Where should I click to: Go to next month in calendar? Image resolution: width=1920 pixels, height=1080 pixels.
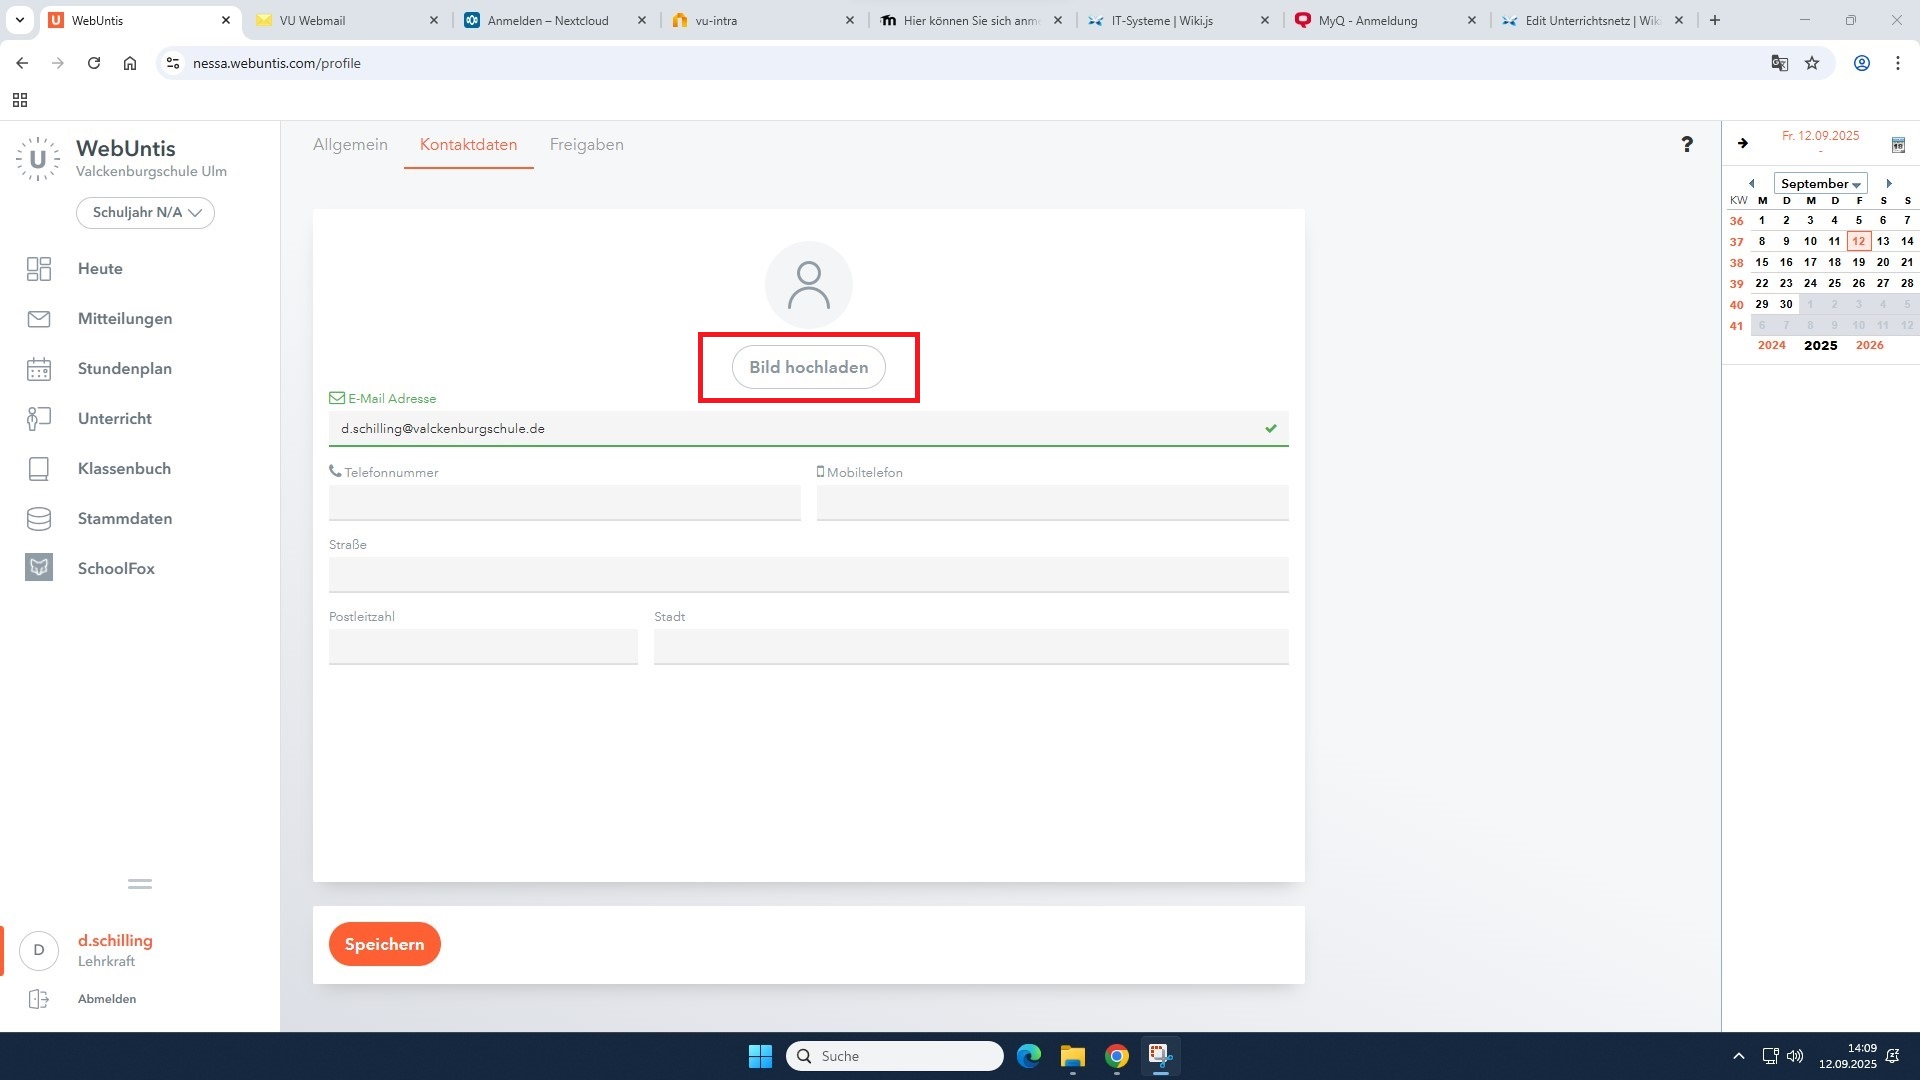click(1889, 184)
